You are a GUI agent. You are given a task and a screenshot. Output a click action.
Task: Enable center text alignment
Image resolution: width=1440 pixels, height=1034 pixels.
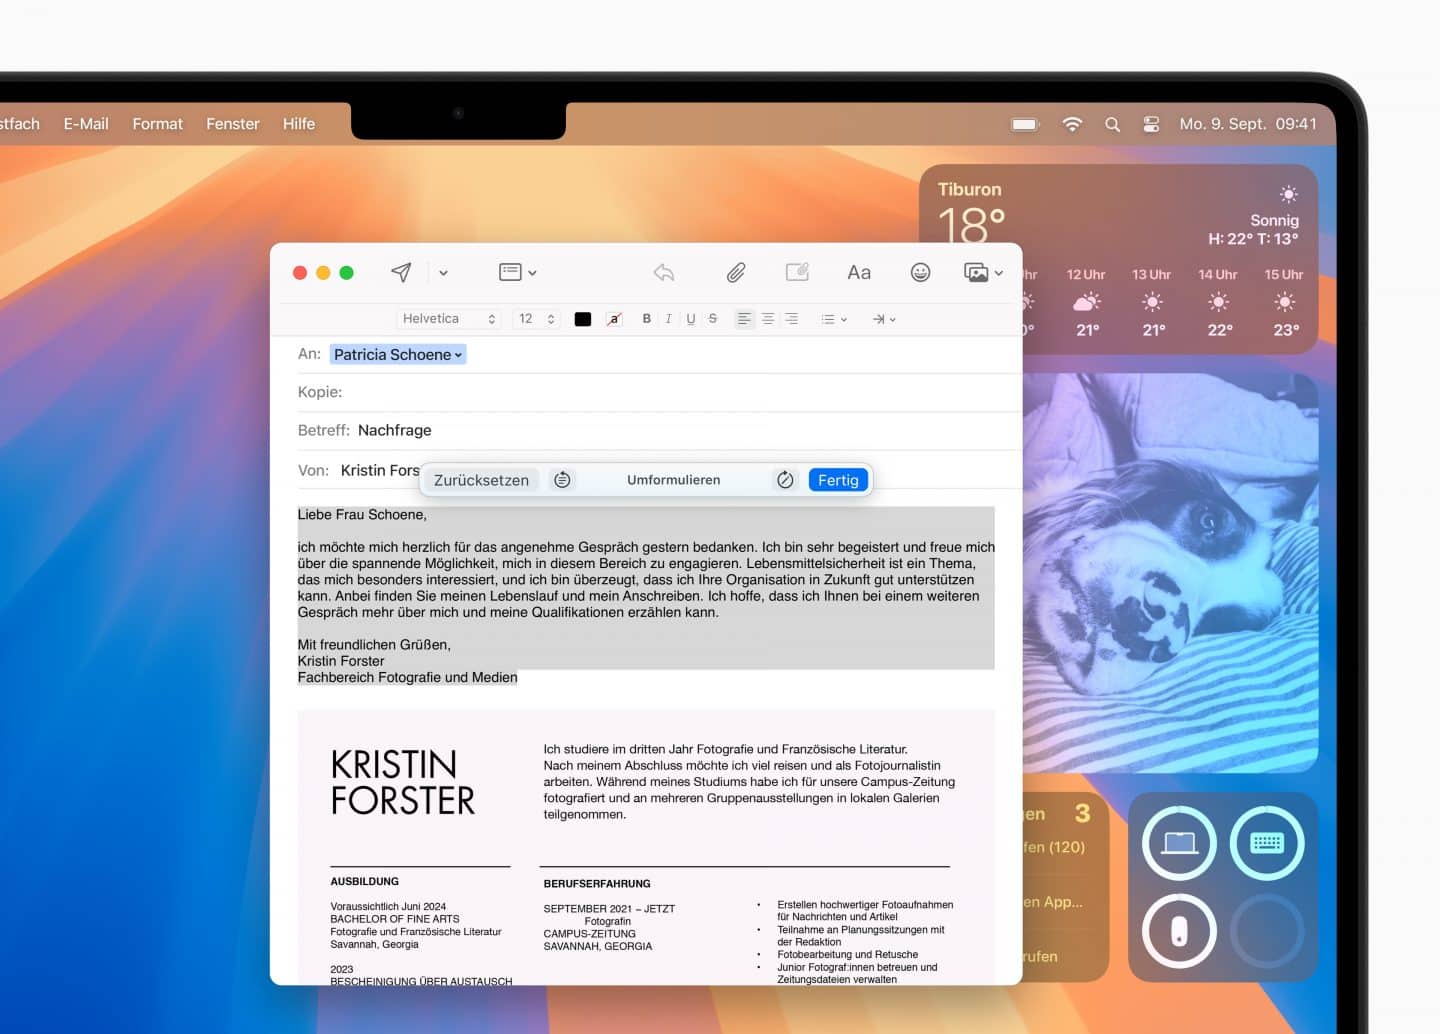(768, 318)
